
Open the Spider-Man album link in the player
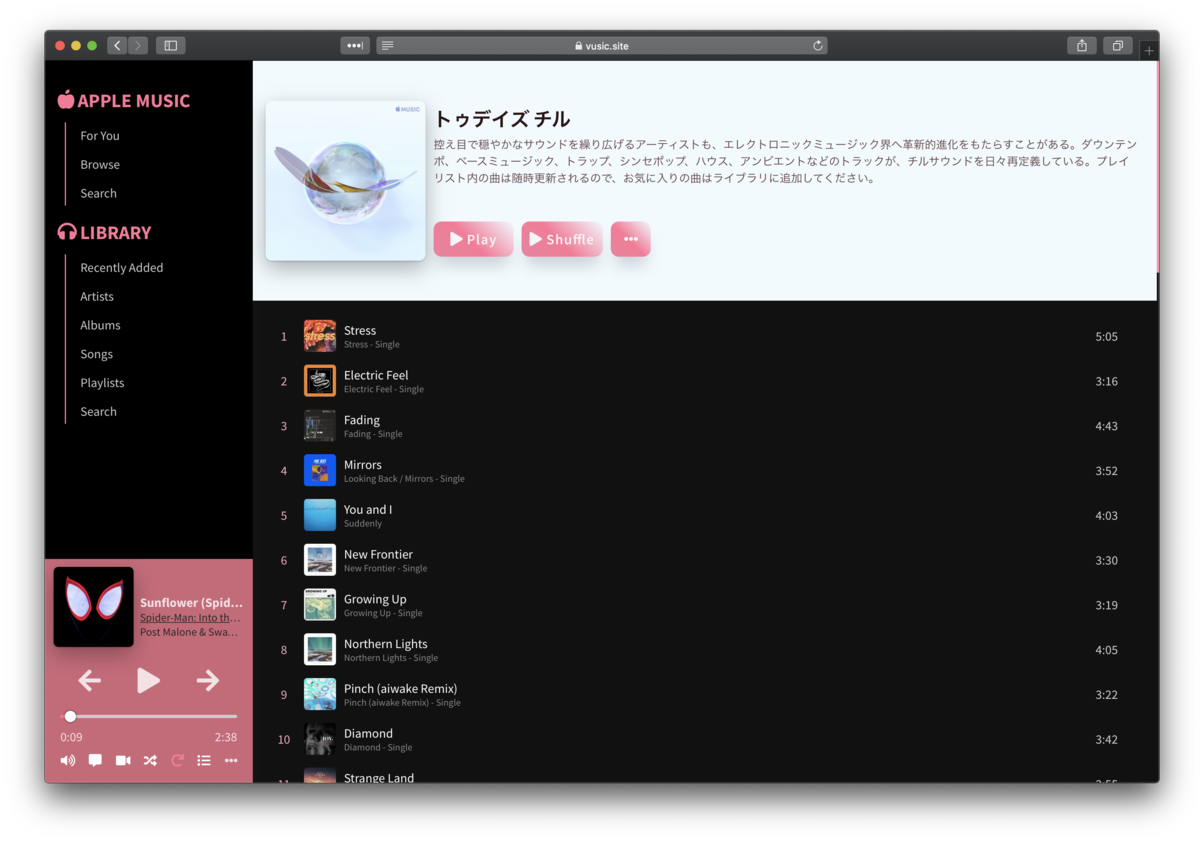tap(190, 618)
